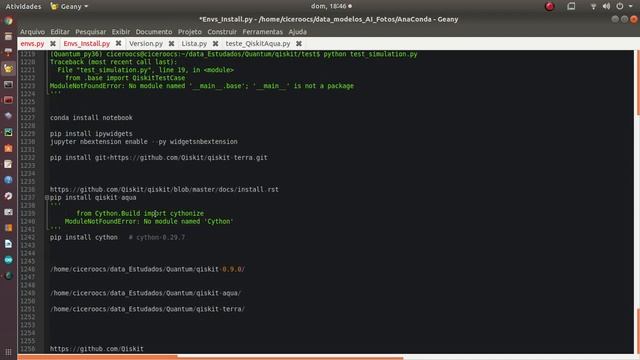Open Ubuntu Software orange bag icon

point(8,148)
